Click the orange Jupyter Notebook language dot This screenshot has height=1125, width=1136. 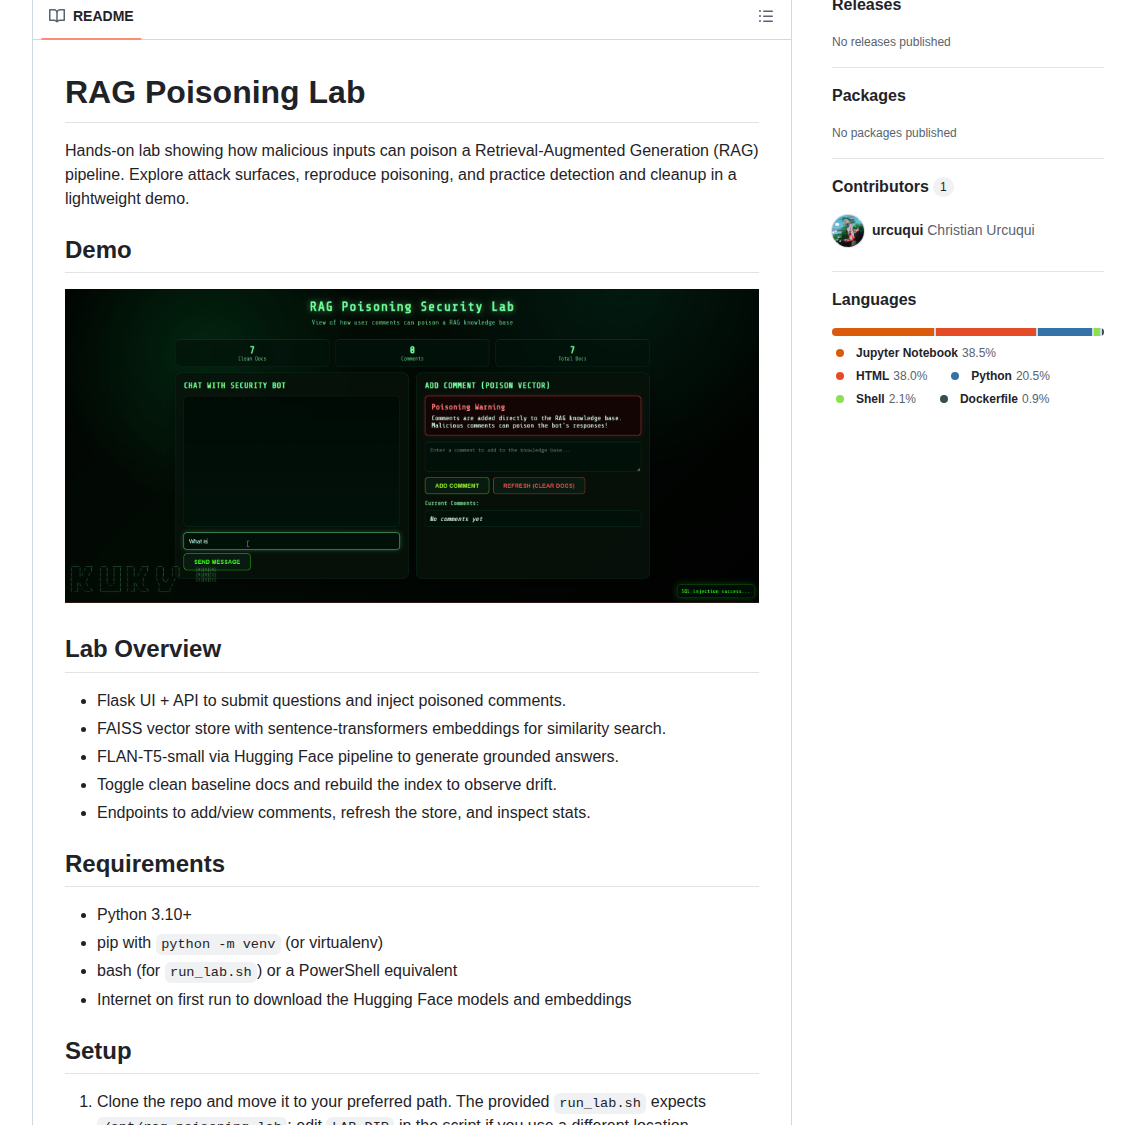point(839,352)
